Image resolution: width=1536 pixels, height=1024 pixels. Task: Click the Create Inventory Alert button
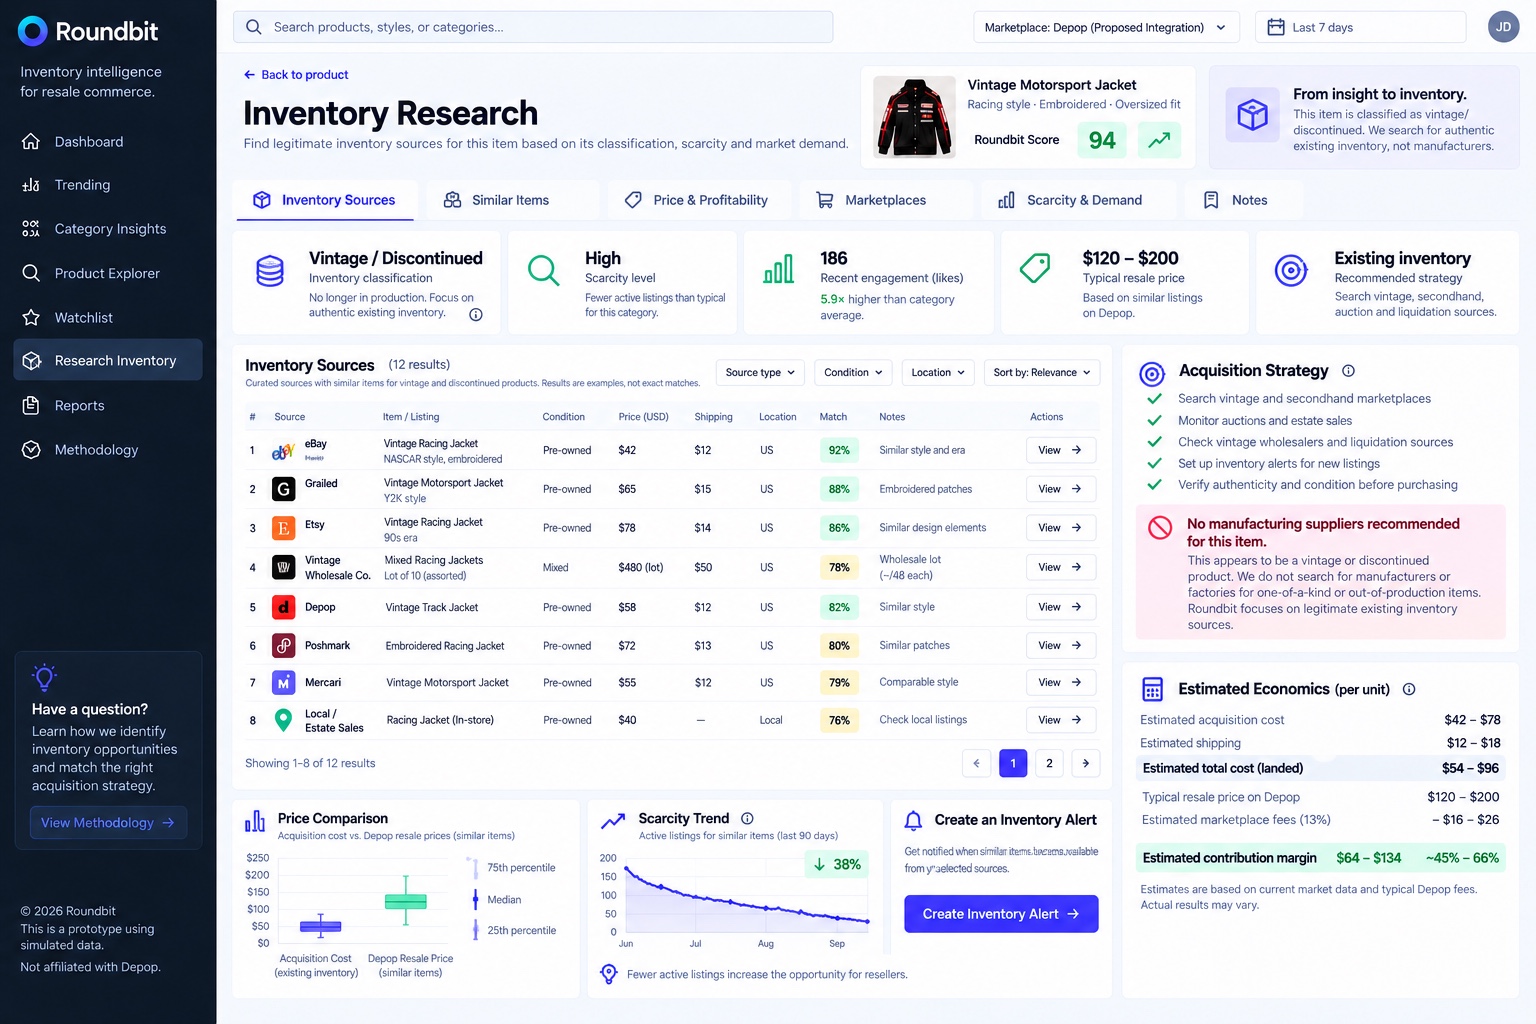coord(1001,914)
